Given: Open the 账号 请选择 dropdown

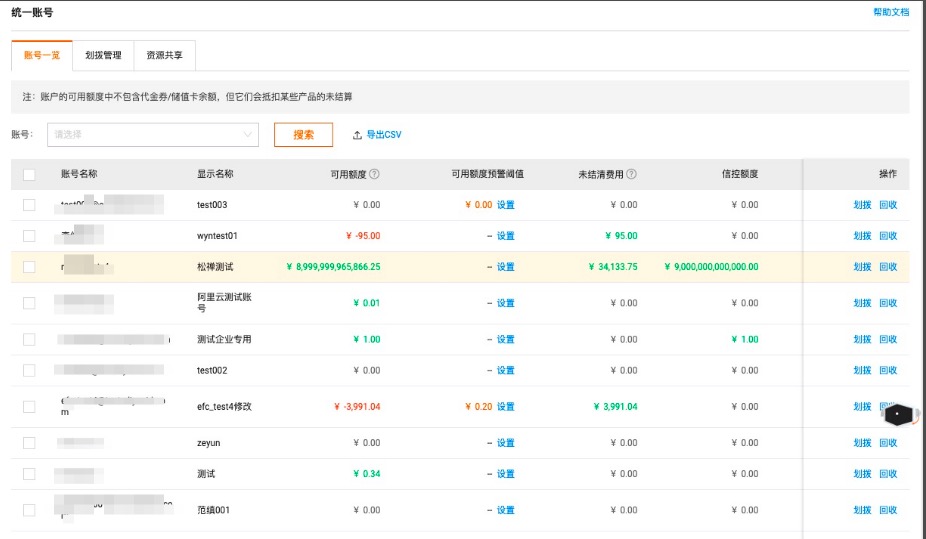Looking at the screenshot, I should click(153, 135).
